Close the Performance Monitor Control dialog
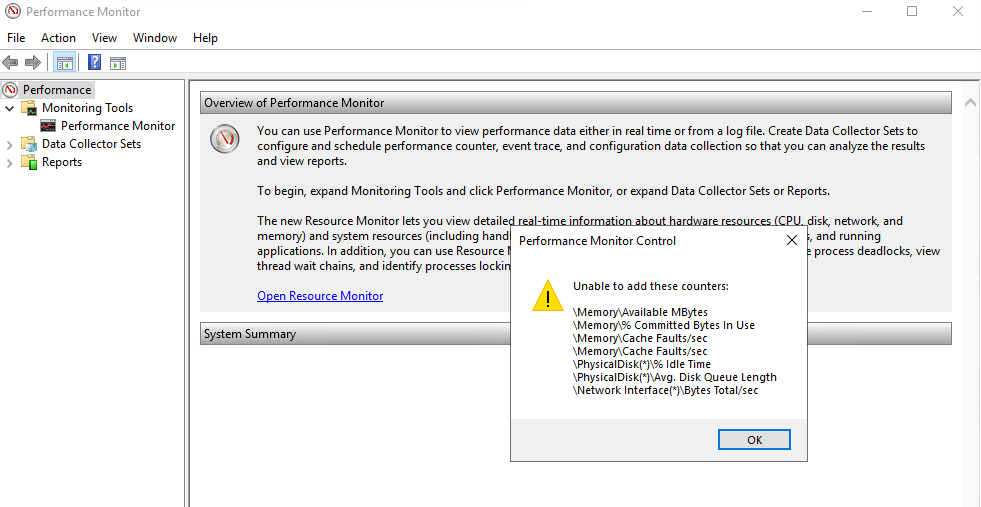 click(x=792, y=240)
